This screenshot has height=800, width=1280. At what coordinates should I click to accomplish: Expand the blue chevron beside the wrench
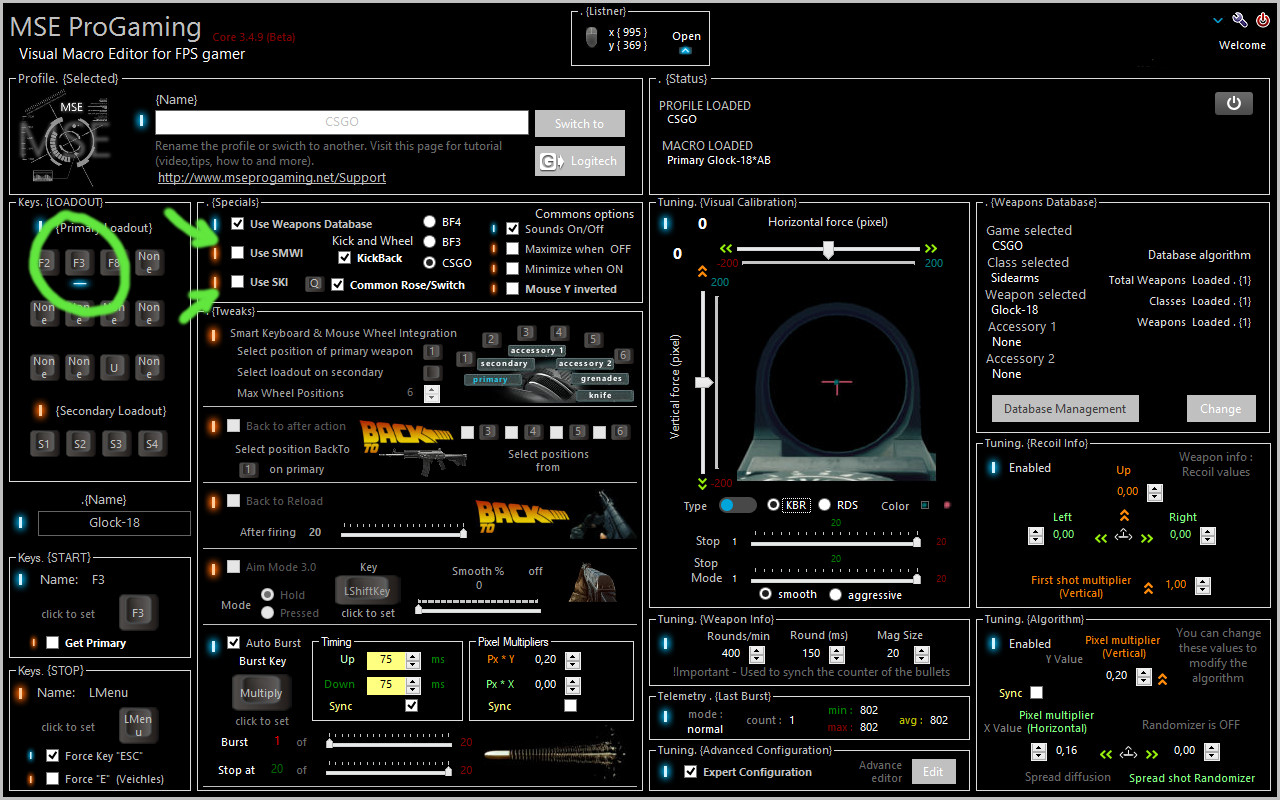[1218, 20]
